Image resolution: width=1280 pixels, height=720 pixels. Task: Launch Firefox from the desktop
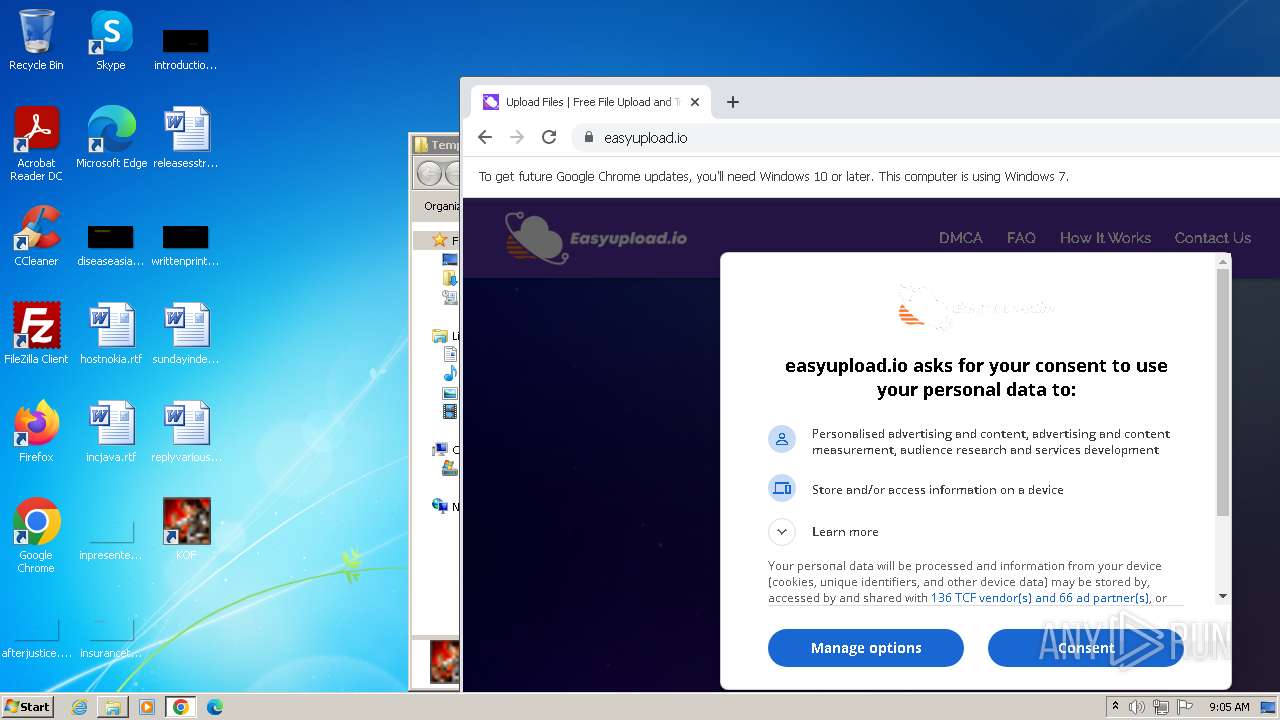click(x=36, y=431)
